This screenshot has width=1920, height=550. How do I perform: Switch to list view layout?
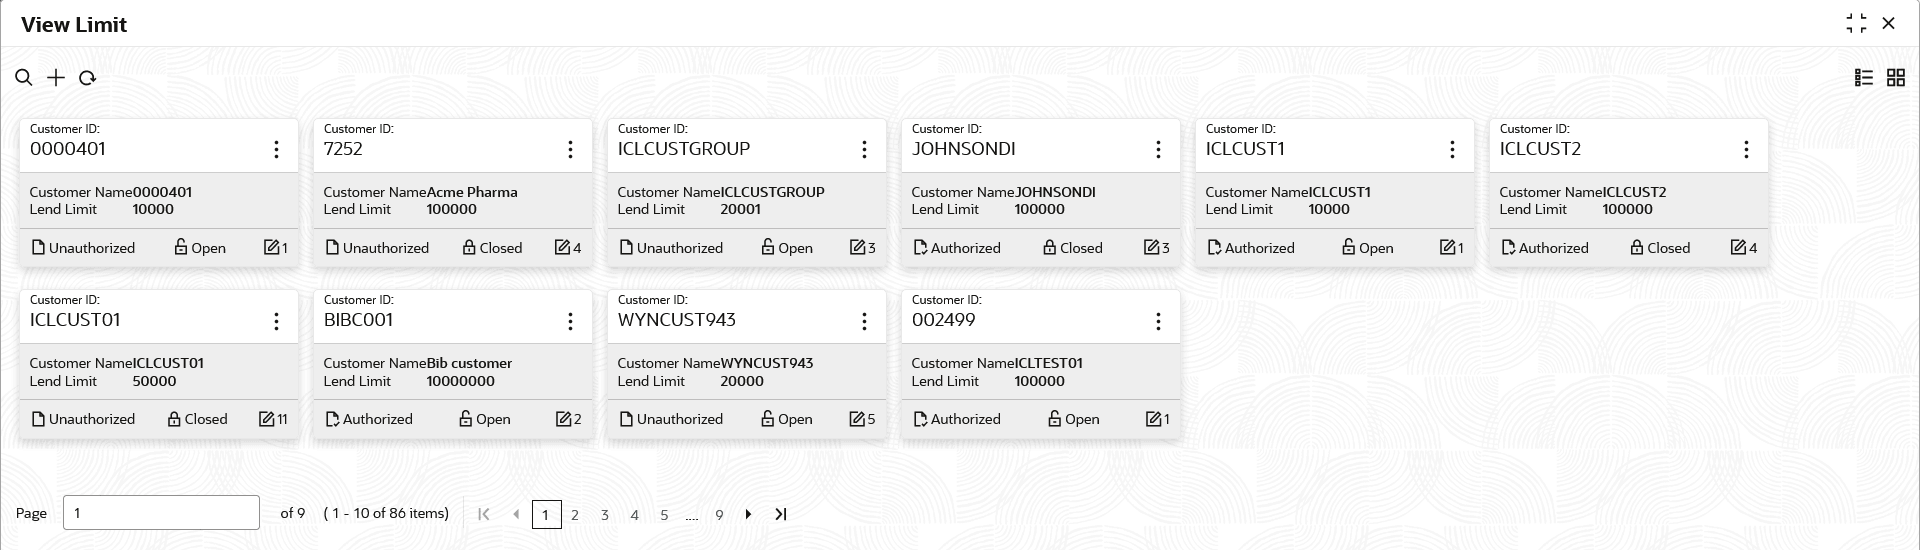1864,78
